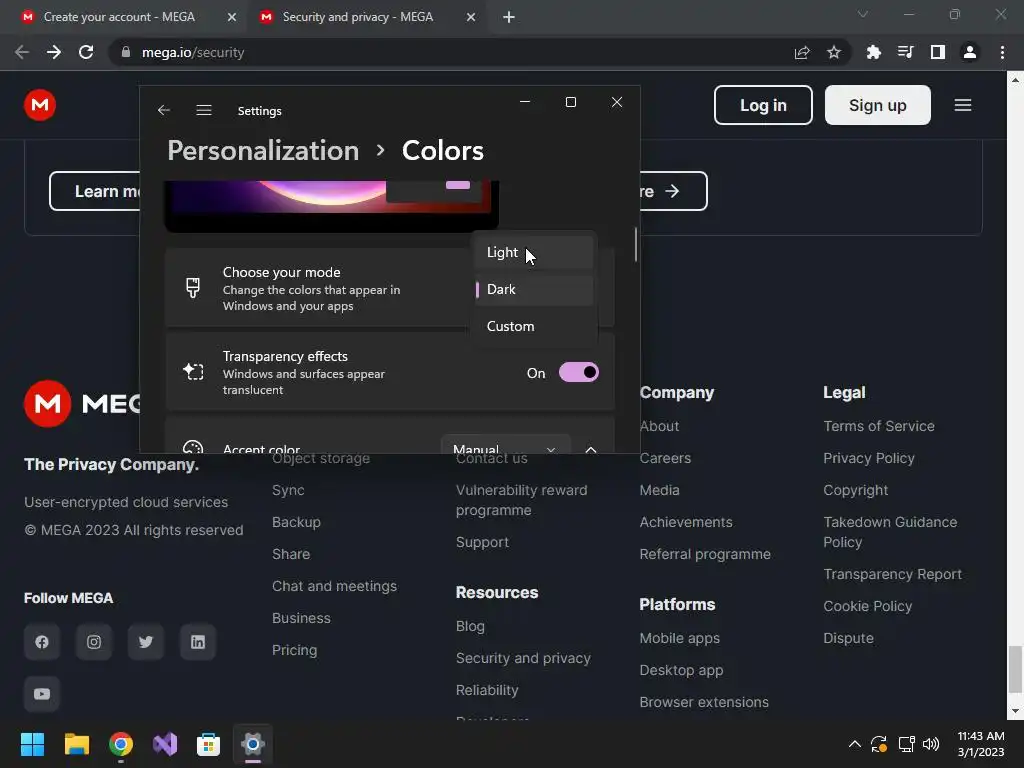The height and width of the screenshot is (768, 1024).
Task: Open Chrome extensions puzzle icon
Action: point(874,52)
